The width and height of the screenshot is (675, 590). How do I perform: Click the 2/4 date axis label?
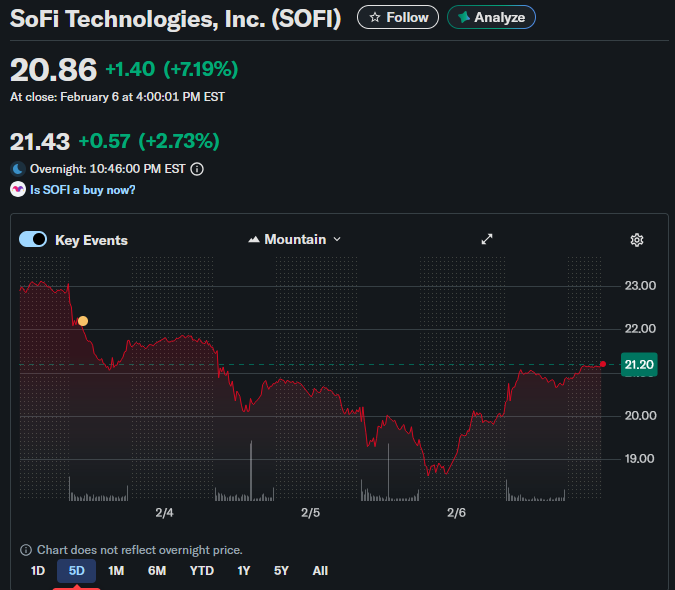click(x=164, y=513)
